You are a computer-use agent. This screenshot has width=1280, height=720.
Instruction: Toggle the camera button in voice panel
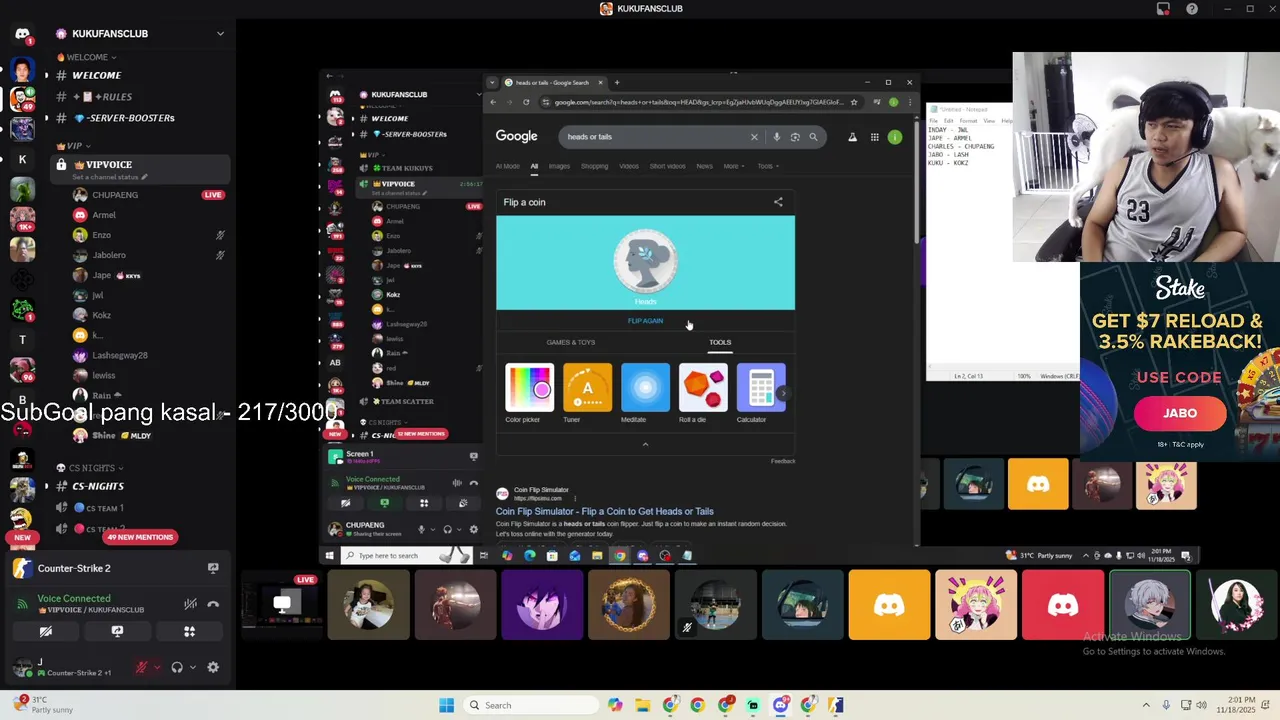click(45, 632)
